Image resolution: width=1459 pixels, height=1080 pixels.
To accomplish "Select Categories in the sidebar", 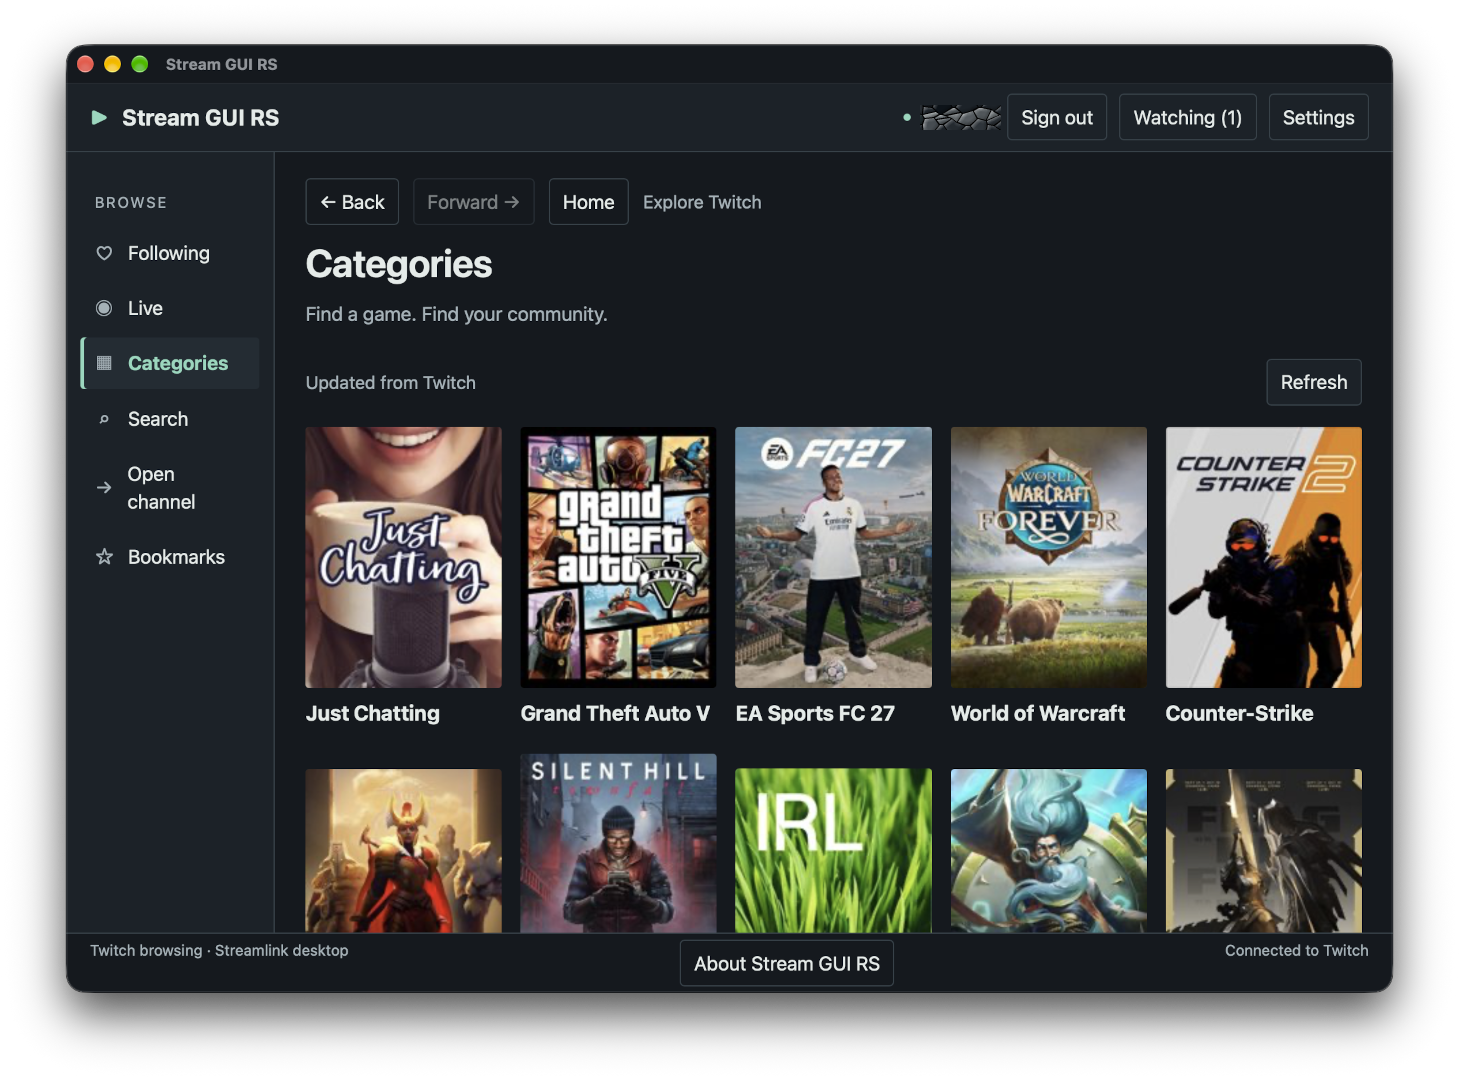I will tap(170, 363).
